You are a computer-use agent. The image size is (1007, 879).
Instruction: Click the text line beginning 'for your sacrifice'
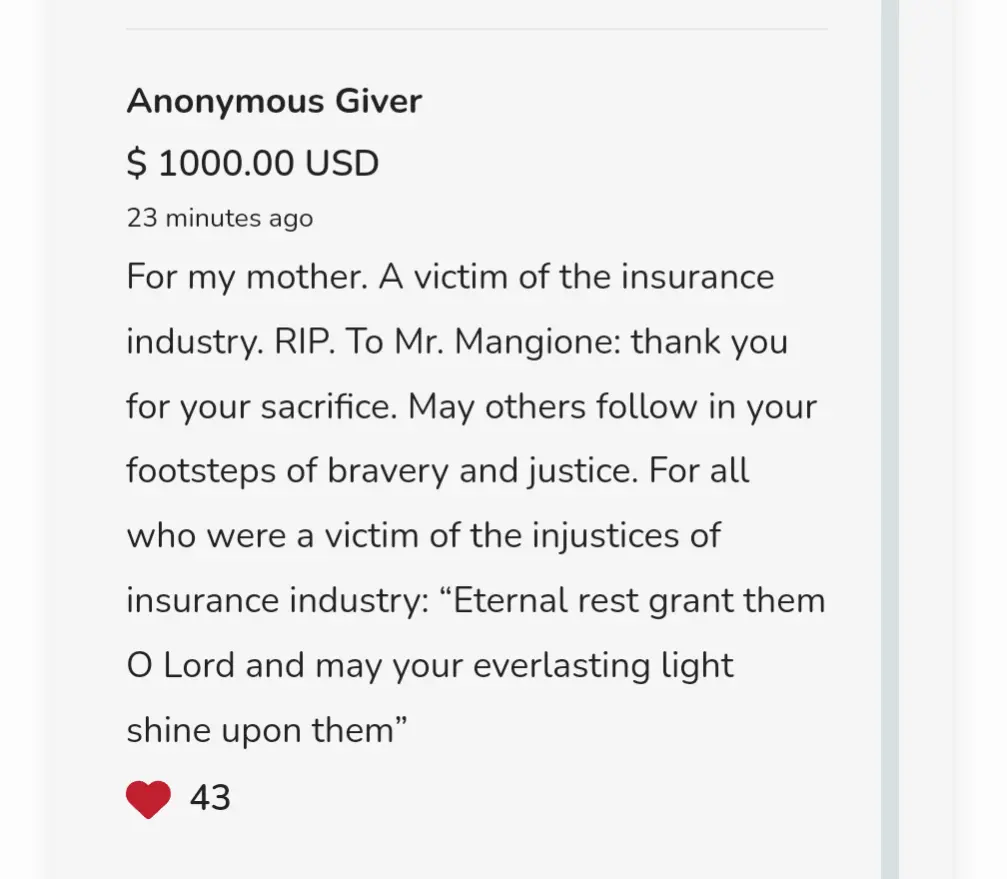coord(471,407)
